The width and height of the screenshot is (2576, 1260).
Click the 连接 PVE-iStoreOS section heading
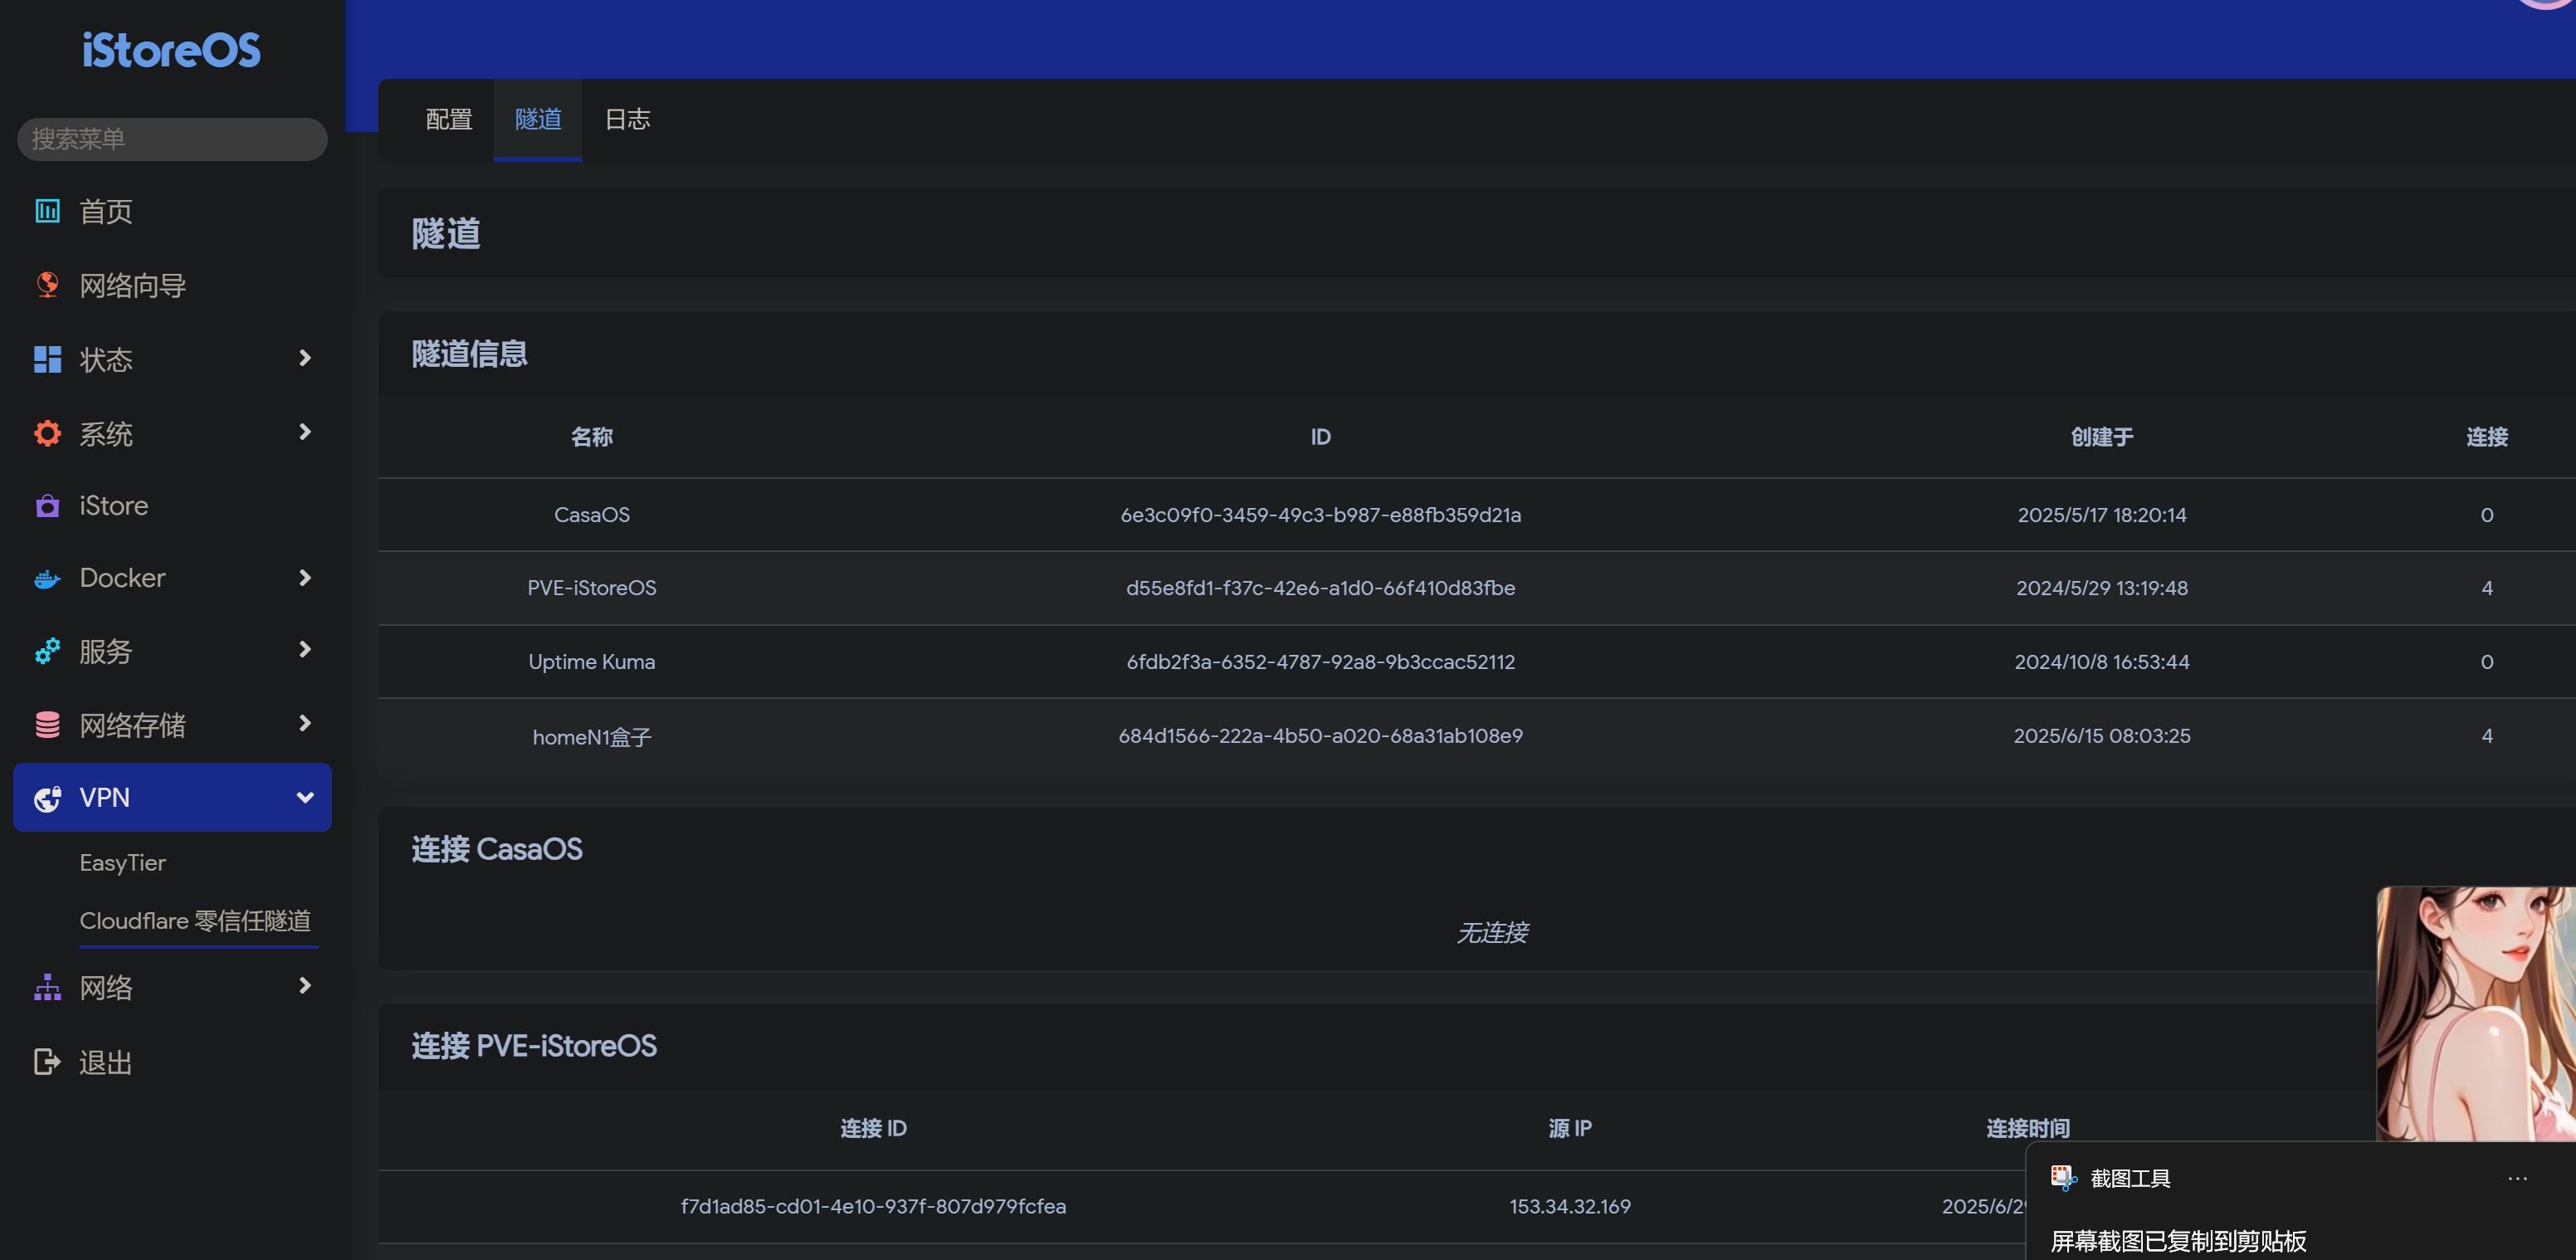tap(534, 1046)
